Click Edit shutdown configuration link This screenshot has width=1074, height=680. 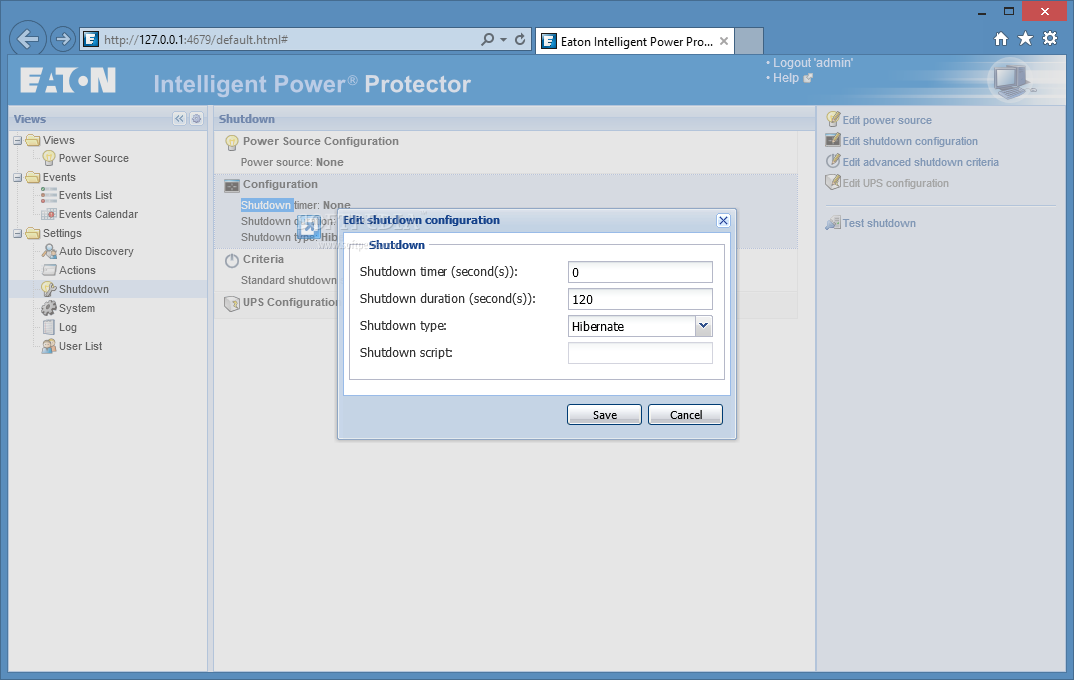(910, 141)
